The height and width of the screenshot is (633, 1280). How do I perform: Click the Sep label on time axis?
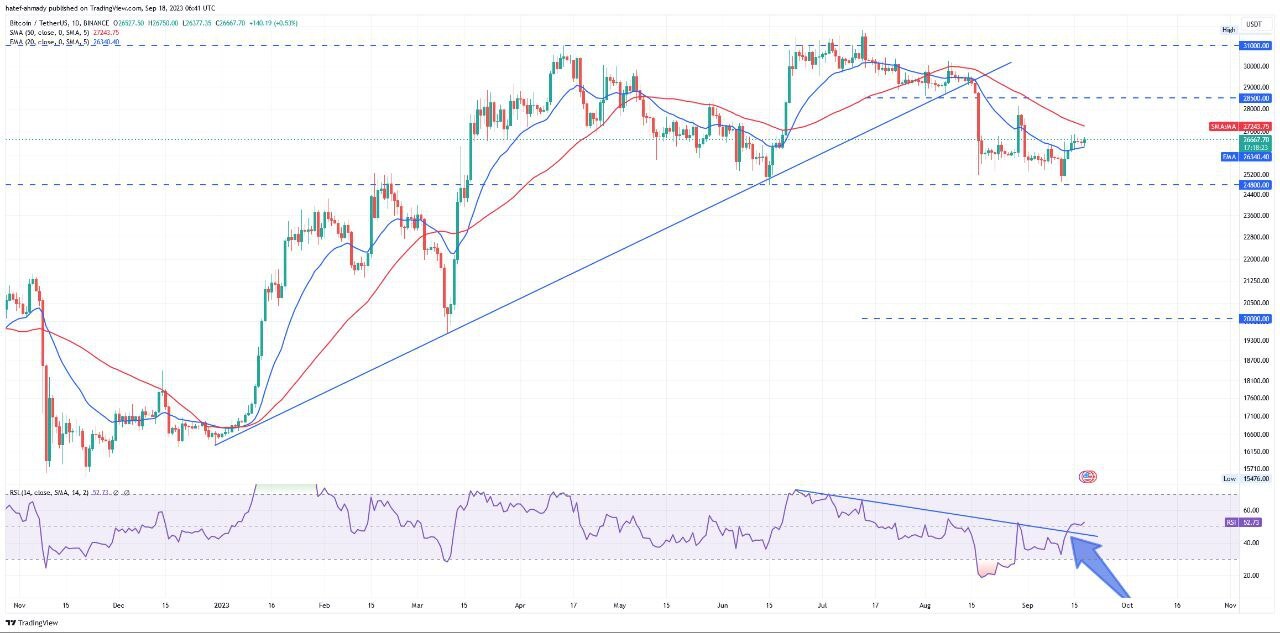pyautogui.click(x=1026, y=606)
